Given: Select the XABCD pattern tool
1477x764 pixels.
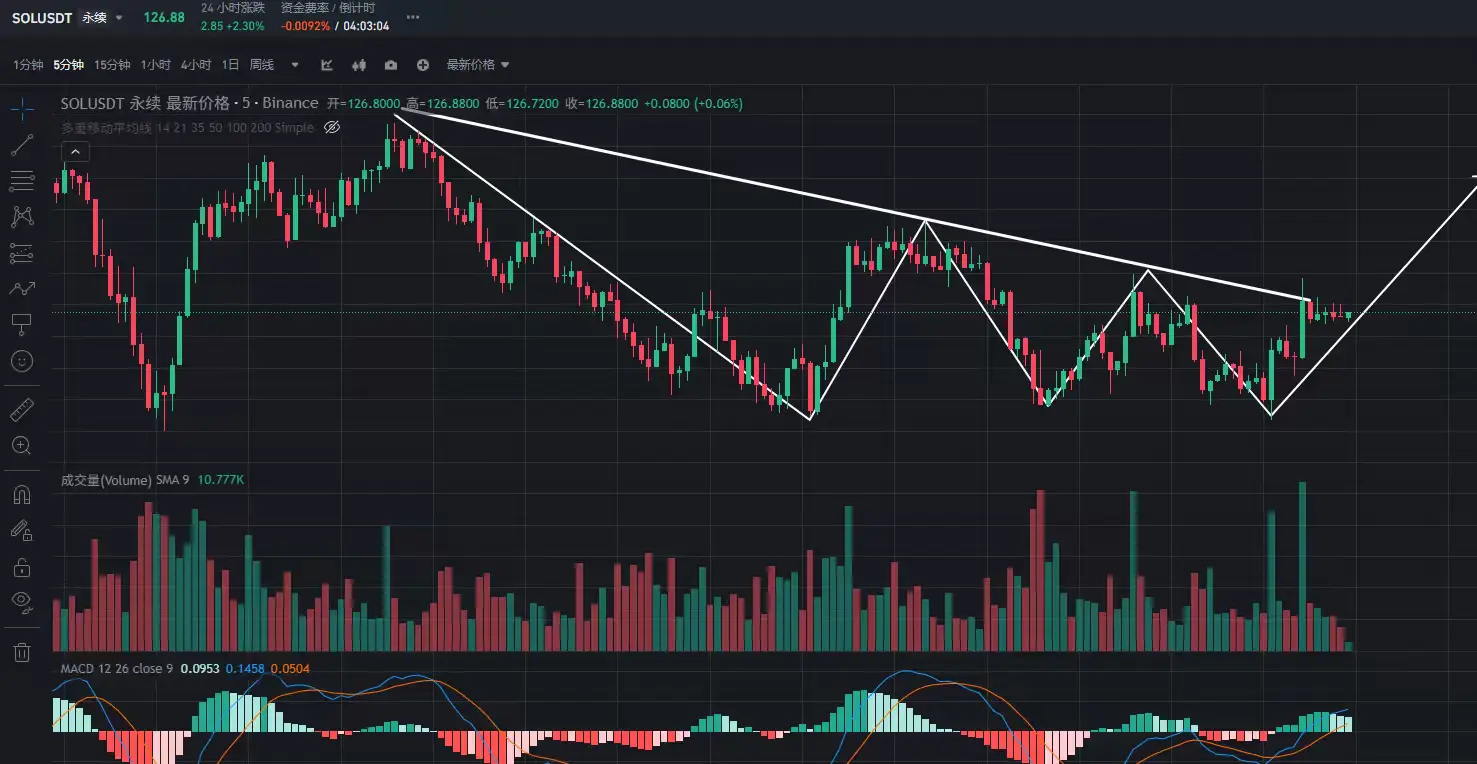Looking at the screenshot, I should tap(21, 217).
